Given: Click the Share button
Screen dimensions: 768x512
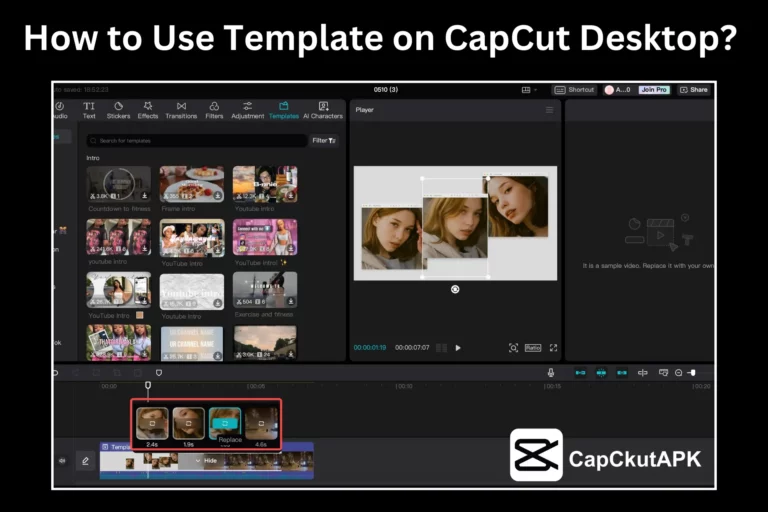Looking at the screenshot, I should pos(694,90).
